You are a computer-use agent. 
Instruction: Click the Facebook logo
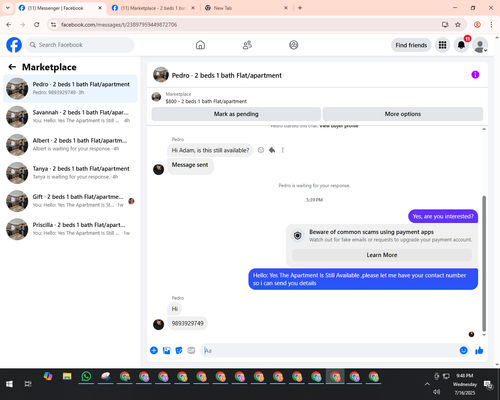pos(14,45)
